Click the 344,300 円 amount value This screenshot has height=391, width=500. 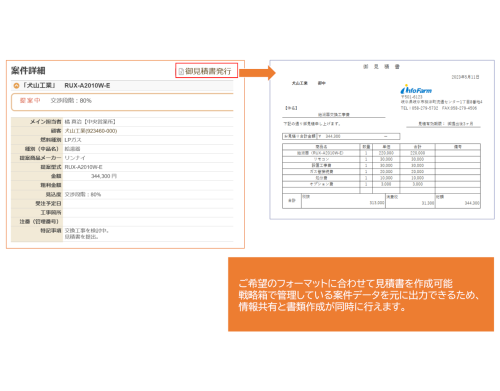104,176
